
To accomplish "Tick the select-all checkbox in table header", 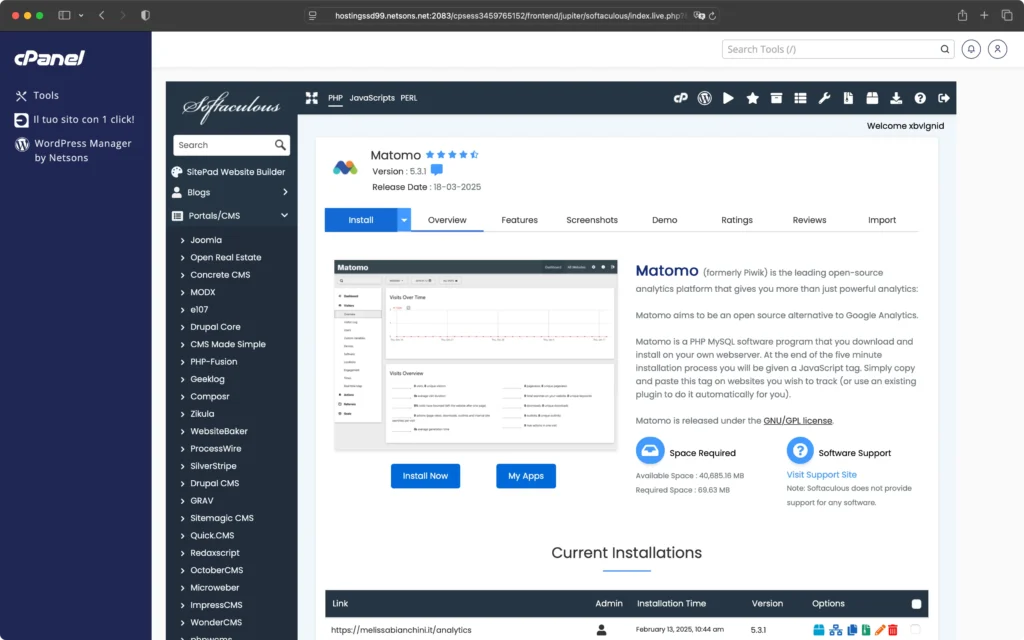I will pos(916,604).
